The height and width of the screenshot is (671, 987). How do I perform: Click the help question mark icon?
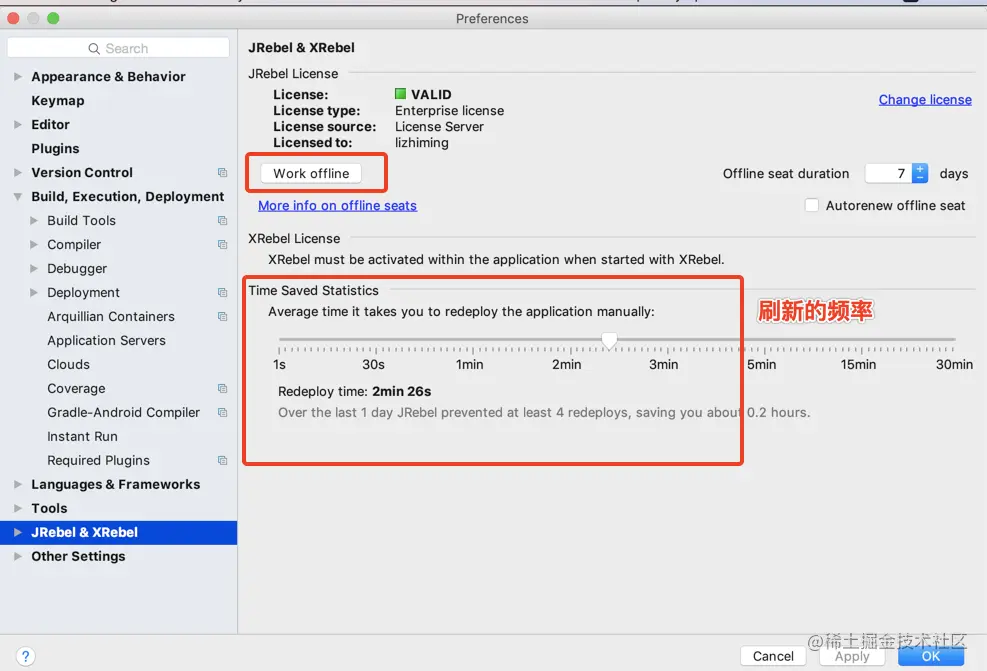point(25,657)
